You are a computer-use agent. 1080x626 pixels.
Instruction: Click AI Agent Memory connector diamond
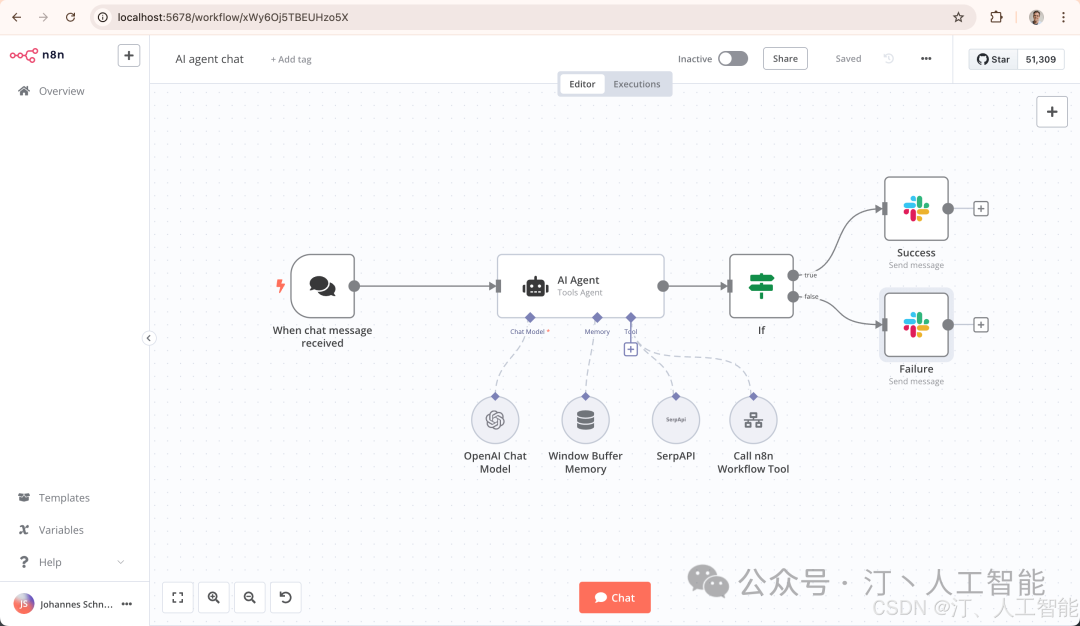(x=597, y=317)
